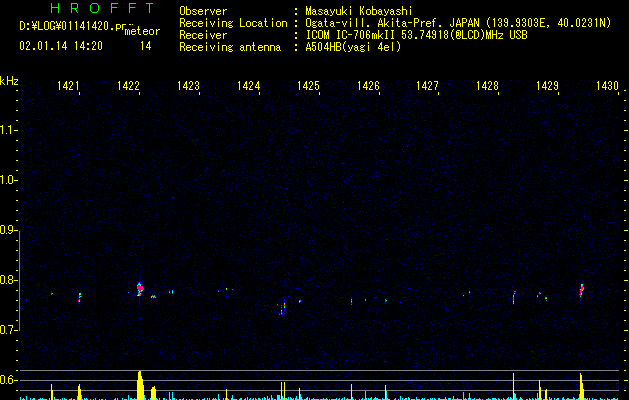Click the 0.9 kHz frequency label
The height and width of the screenshot is (400, 629).
pyautogui.click(x=8, y=230)
